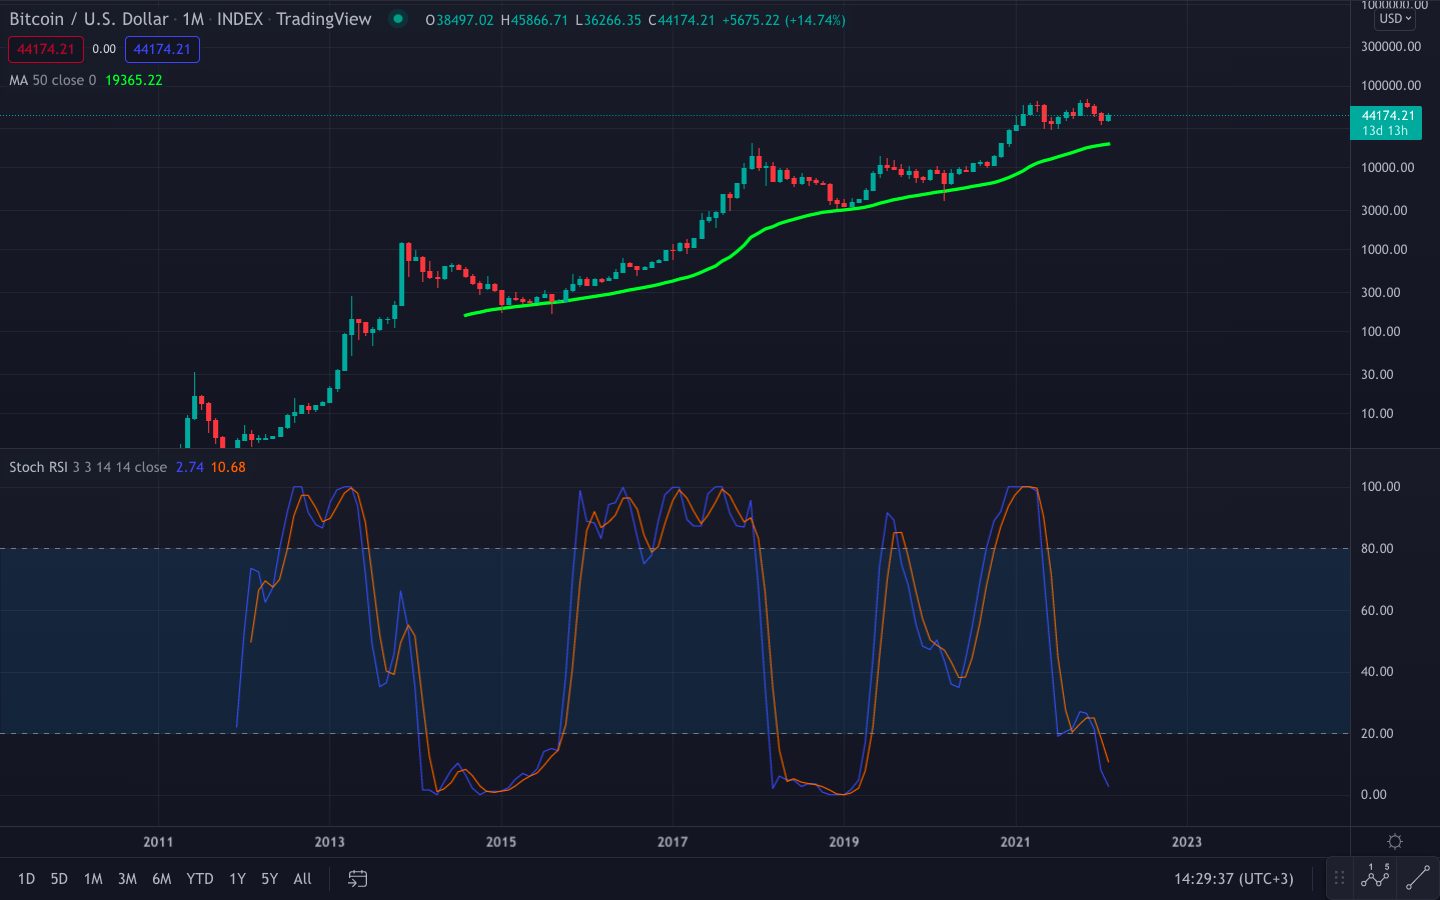Click the 2019 time axis label

[x=844, y=842]
